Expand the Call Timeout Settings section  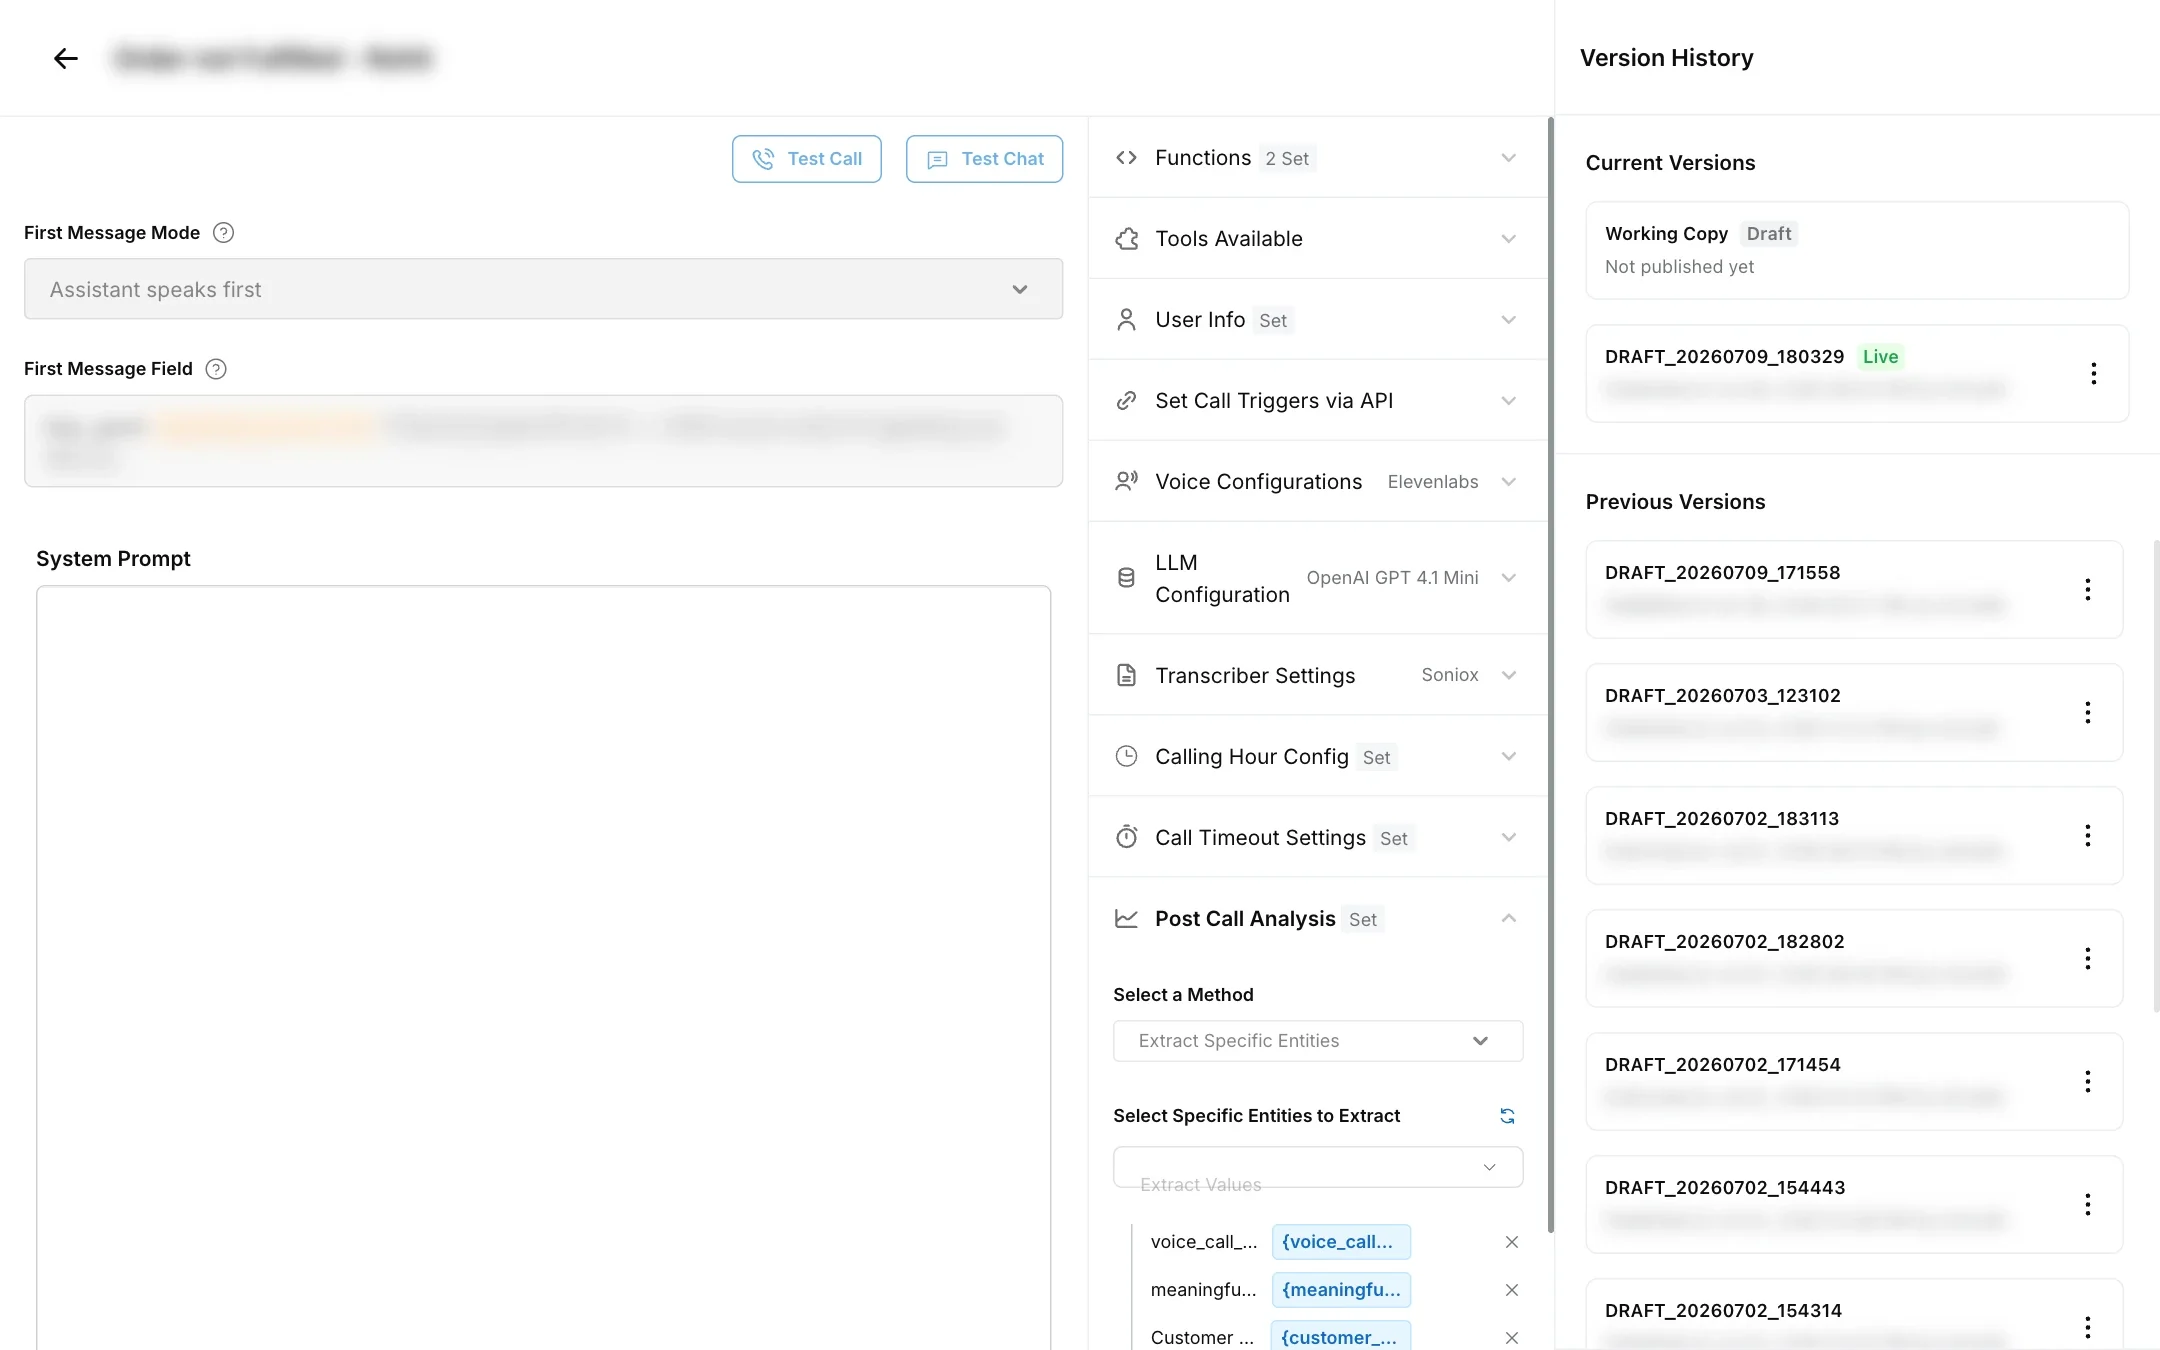click(x=1508, y=837)
